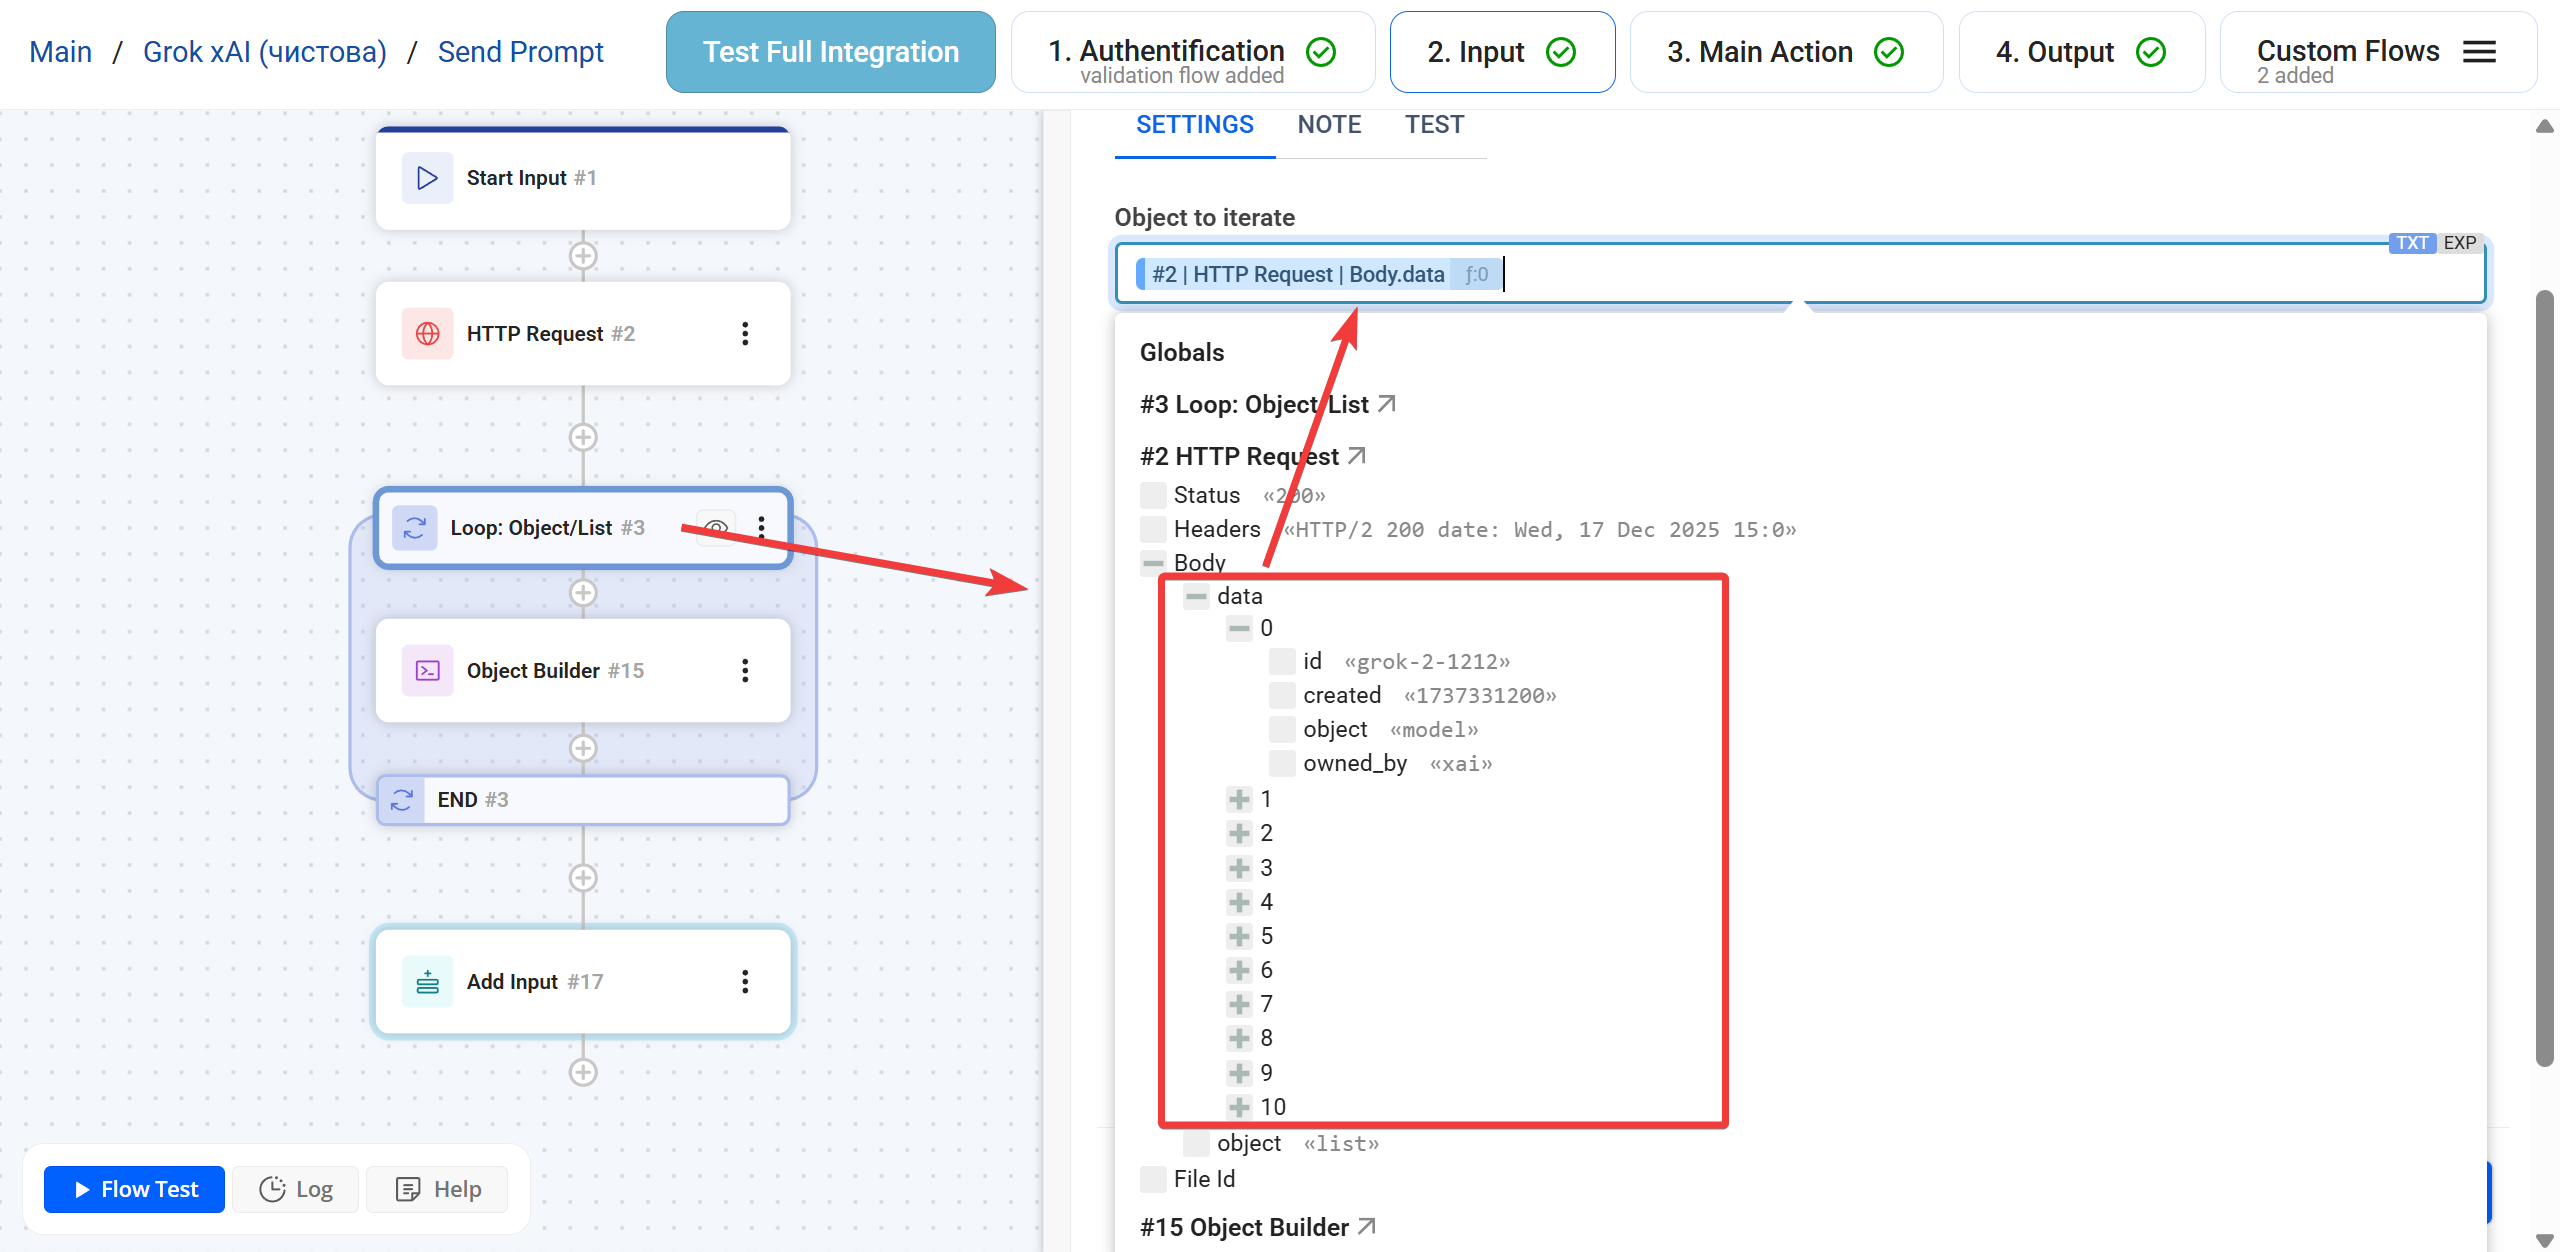This screenshot has height=1252, width=2560.
Task: Expand item 1 in the data array
Action: tap(1239, 798)
